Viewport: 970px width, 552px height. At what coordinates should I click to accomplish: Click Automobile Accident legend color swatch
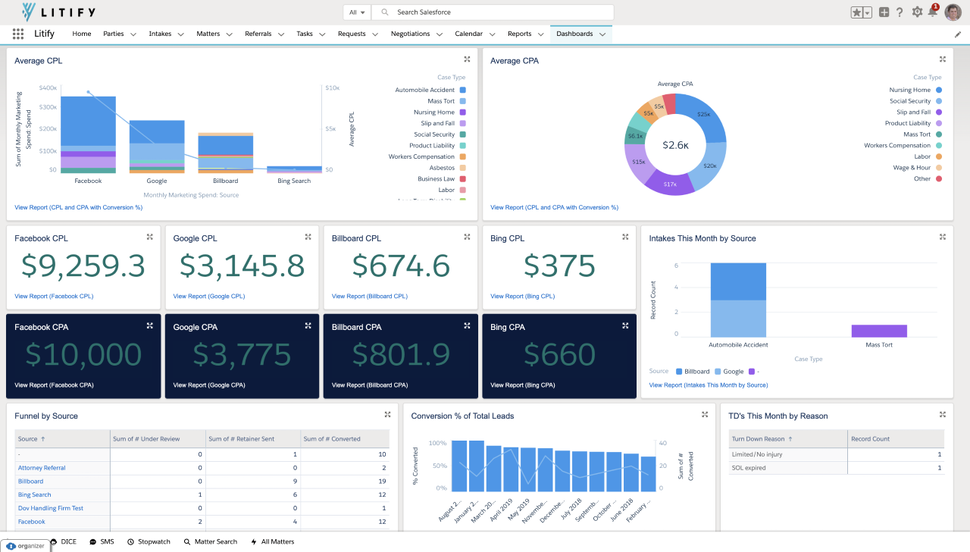(463, 90)
